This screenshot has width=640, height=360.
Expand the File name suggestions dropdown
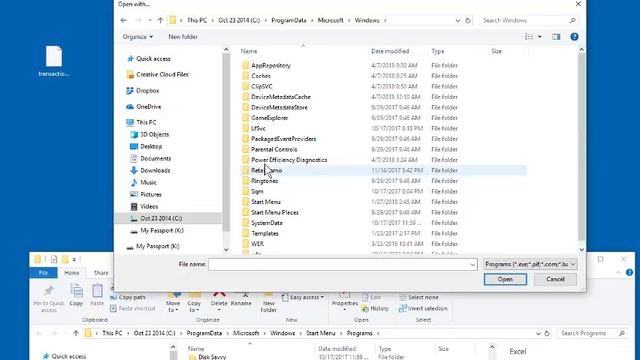click(472, 264)
